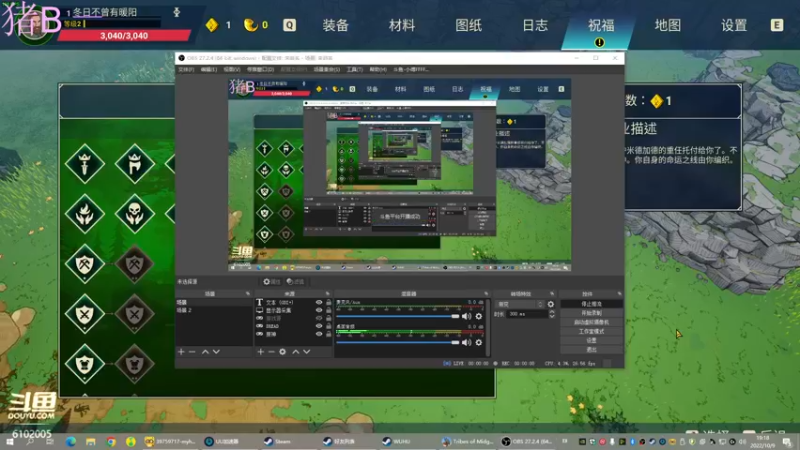Viewport: 800px width, 450px height.
Task: Click 工作室模式 button in OBS
Action: (591, 331)
